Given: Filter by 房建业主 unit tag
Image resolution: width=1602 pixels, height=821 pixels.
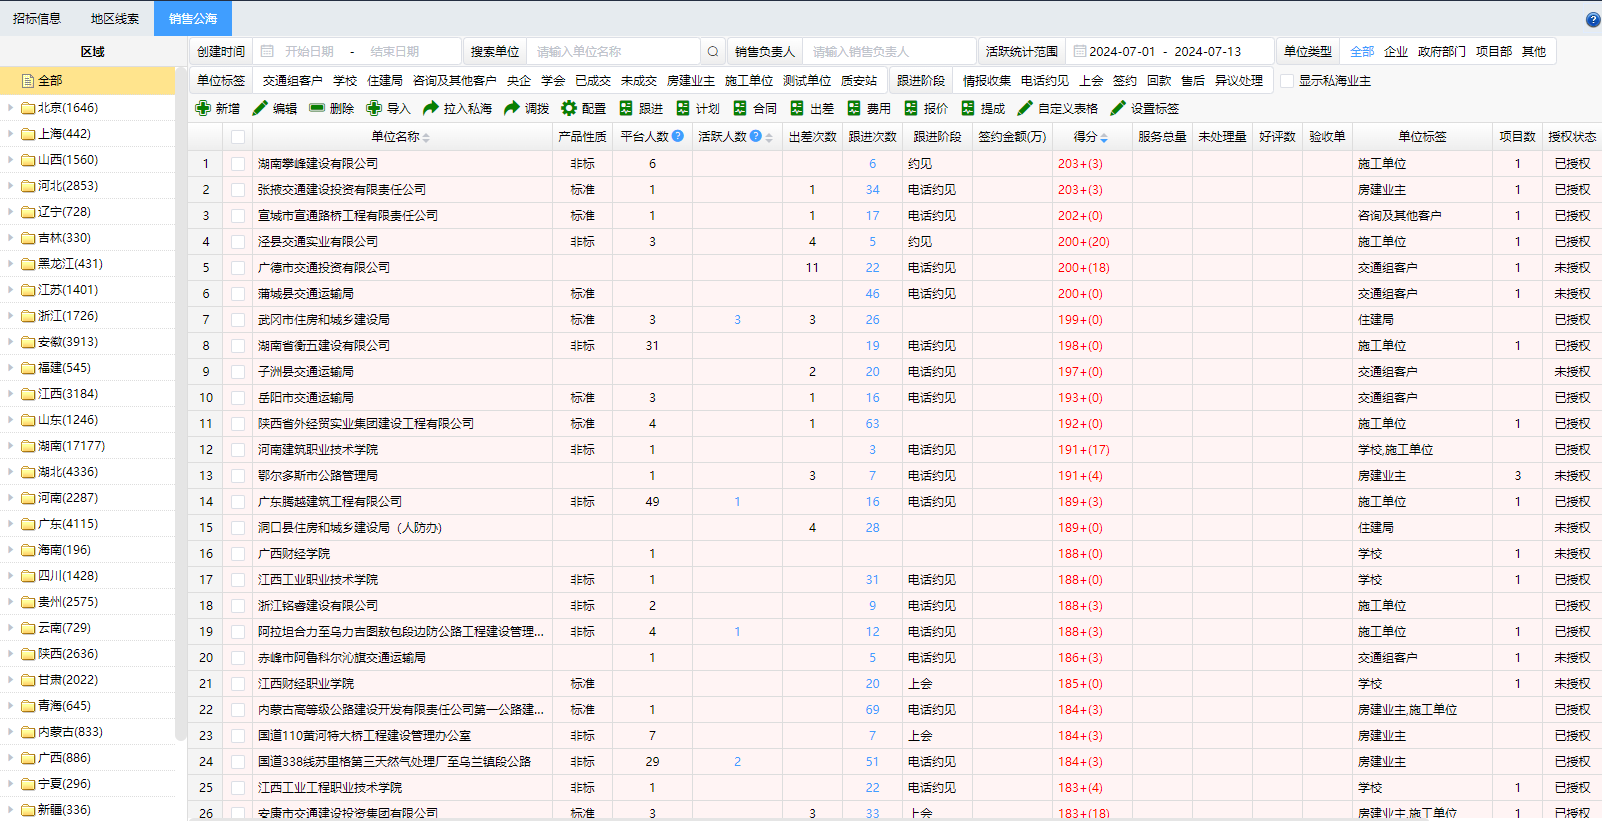Looking at the screenshot, I should (691, 80).
